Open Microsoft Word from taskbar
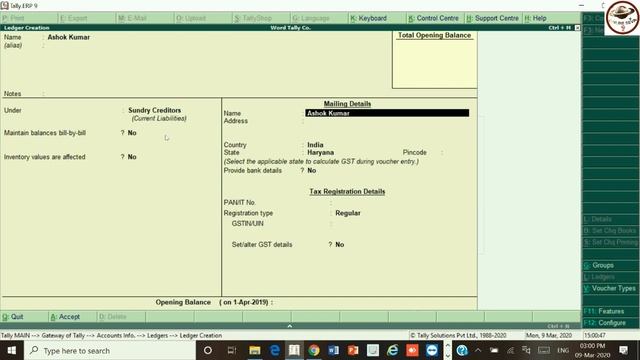 tap(333, 350)
